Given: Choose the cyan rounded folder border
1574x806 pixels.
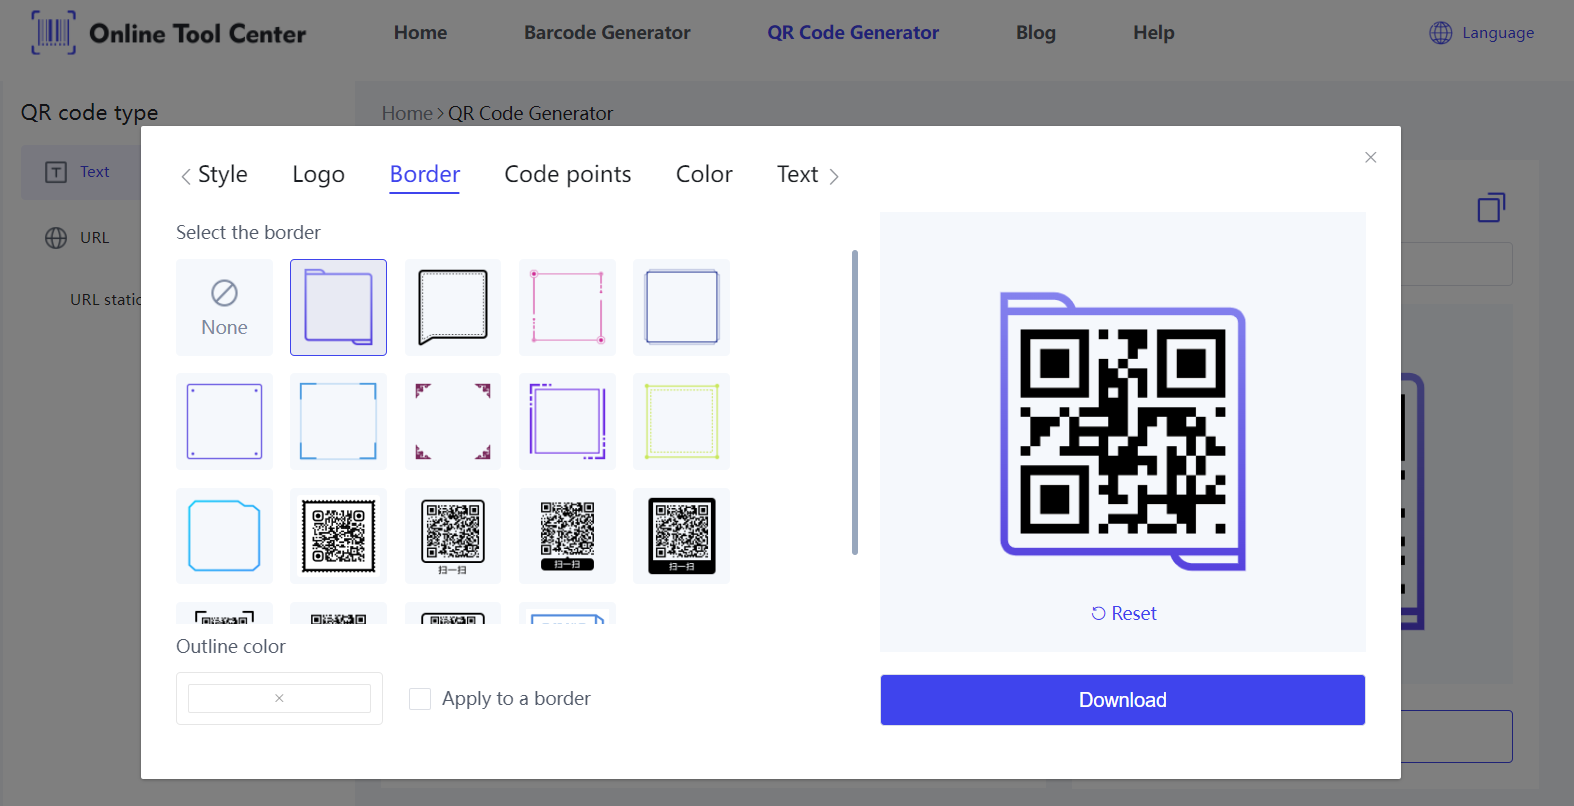Looking at the screenshot, I should 224,536.
